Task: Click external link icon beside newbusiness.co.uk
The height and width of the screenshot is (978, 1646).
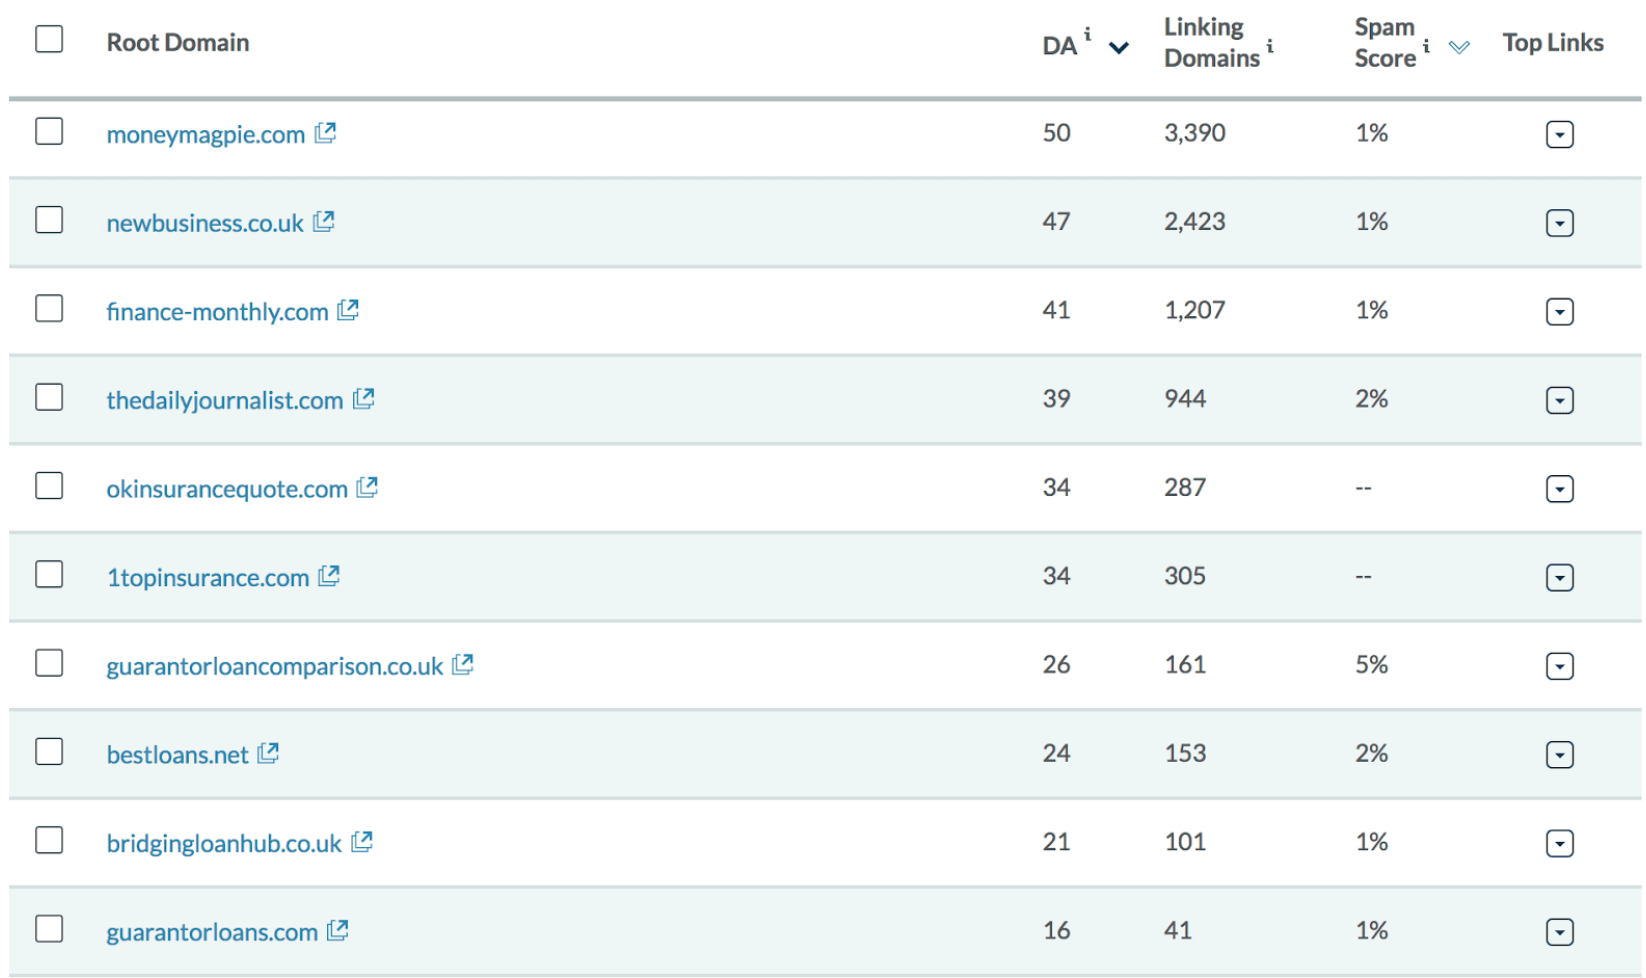Action: click(323, 221)
